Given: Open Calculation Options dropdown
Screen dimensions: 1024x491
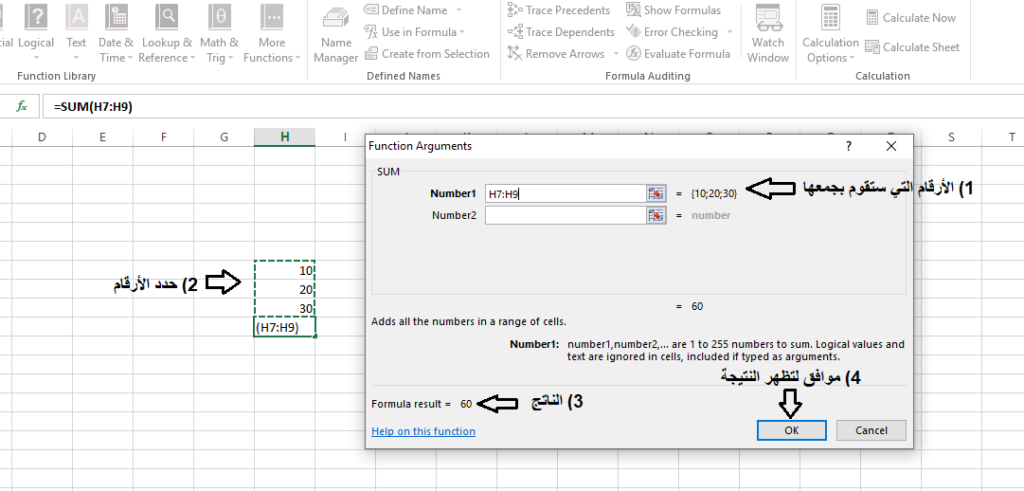Looking at the screenshot, I should coord(830,35).
